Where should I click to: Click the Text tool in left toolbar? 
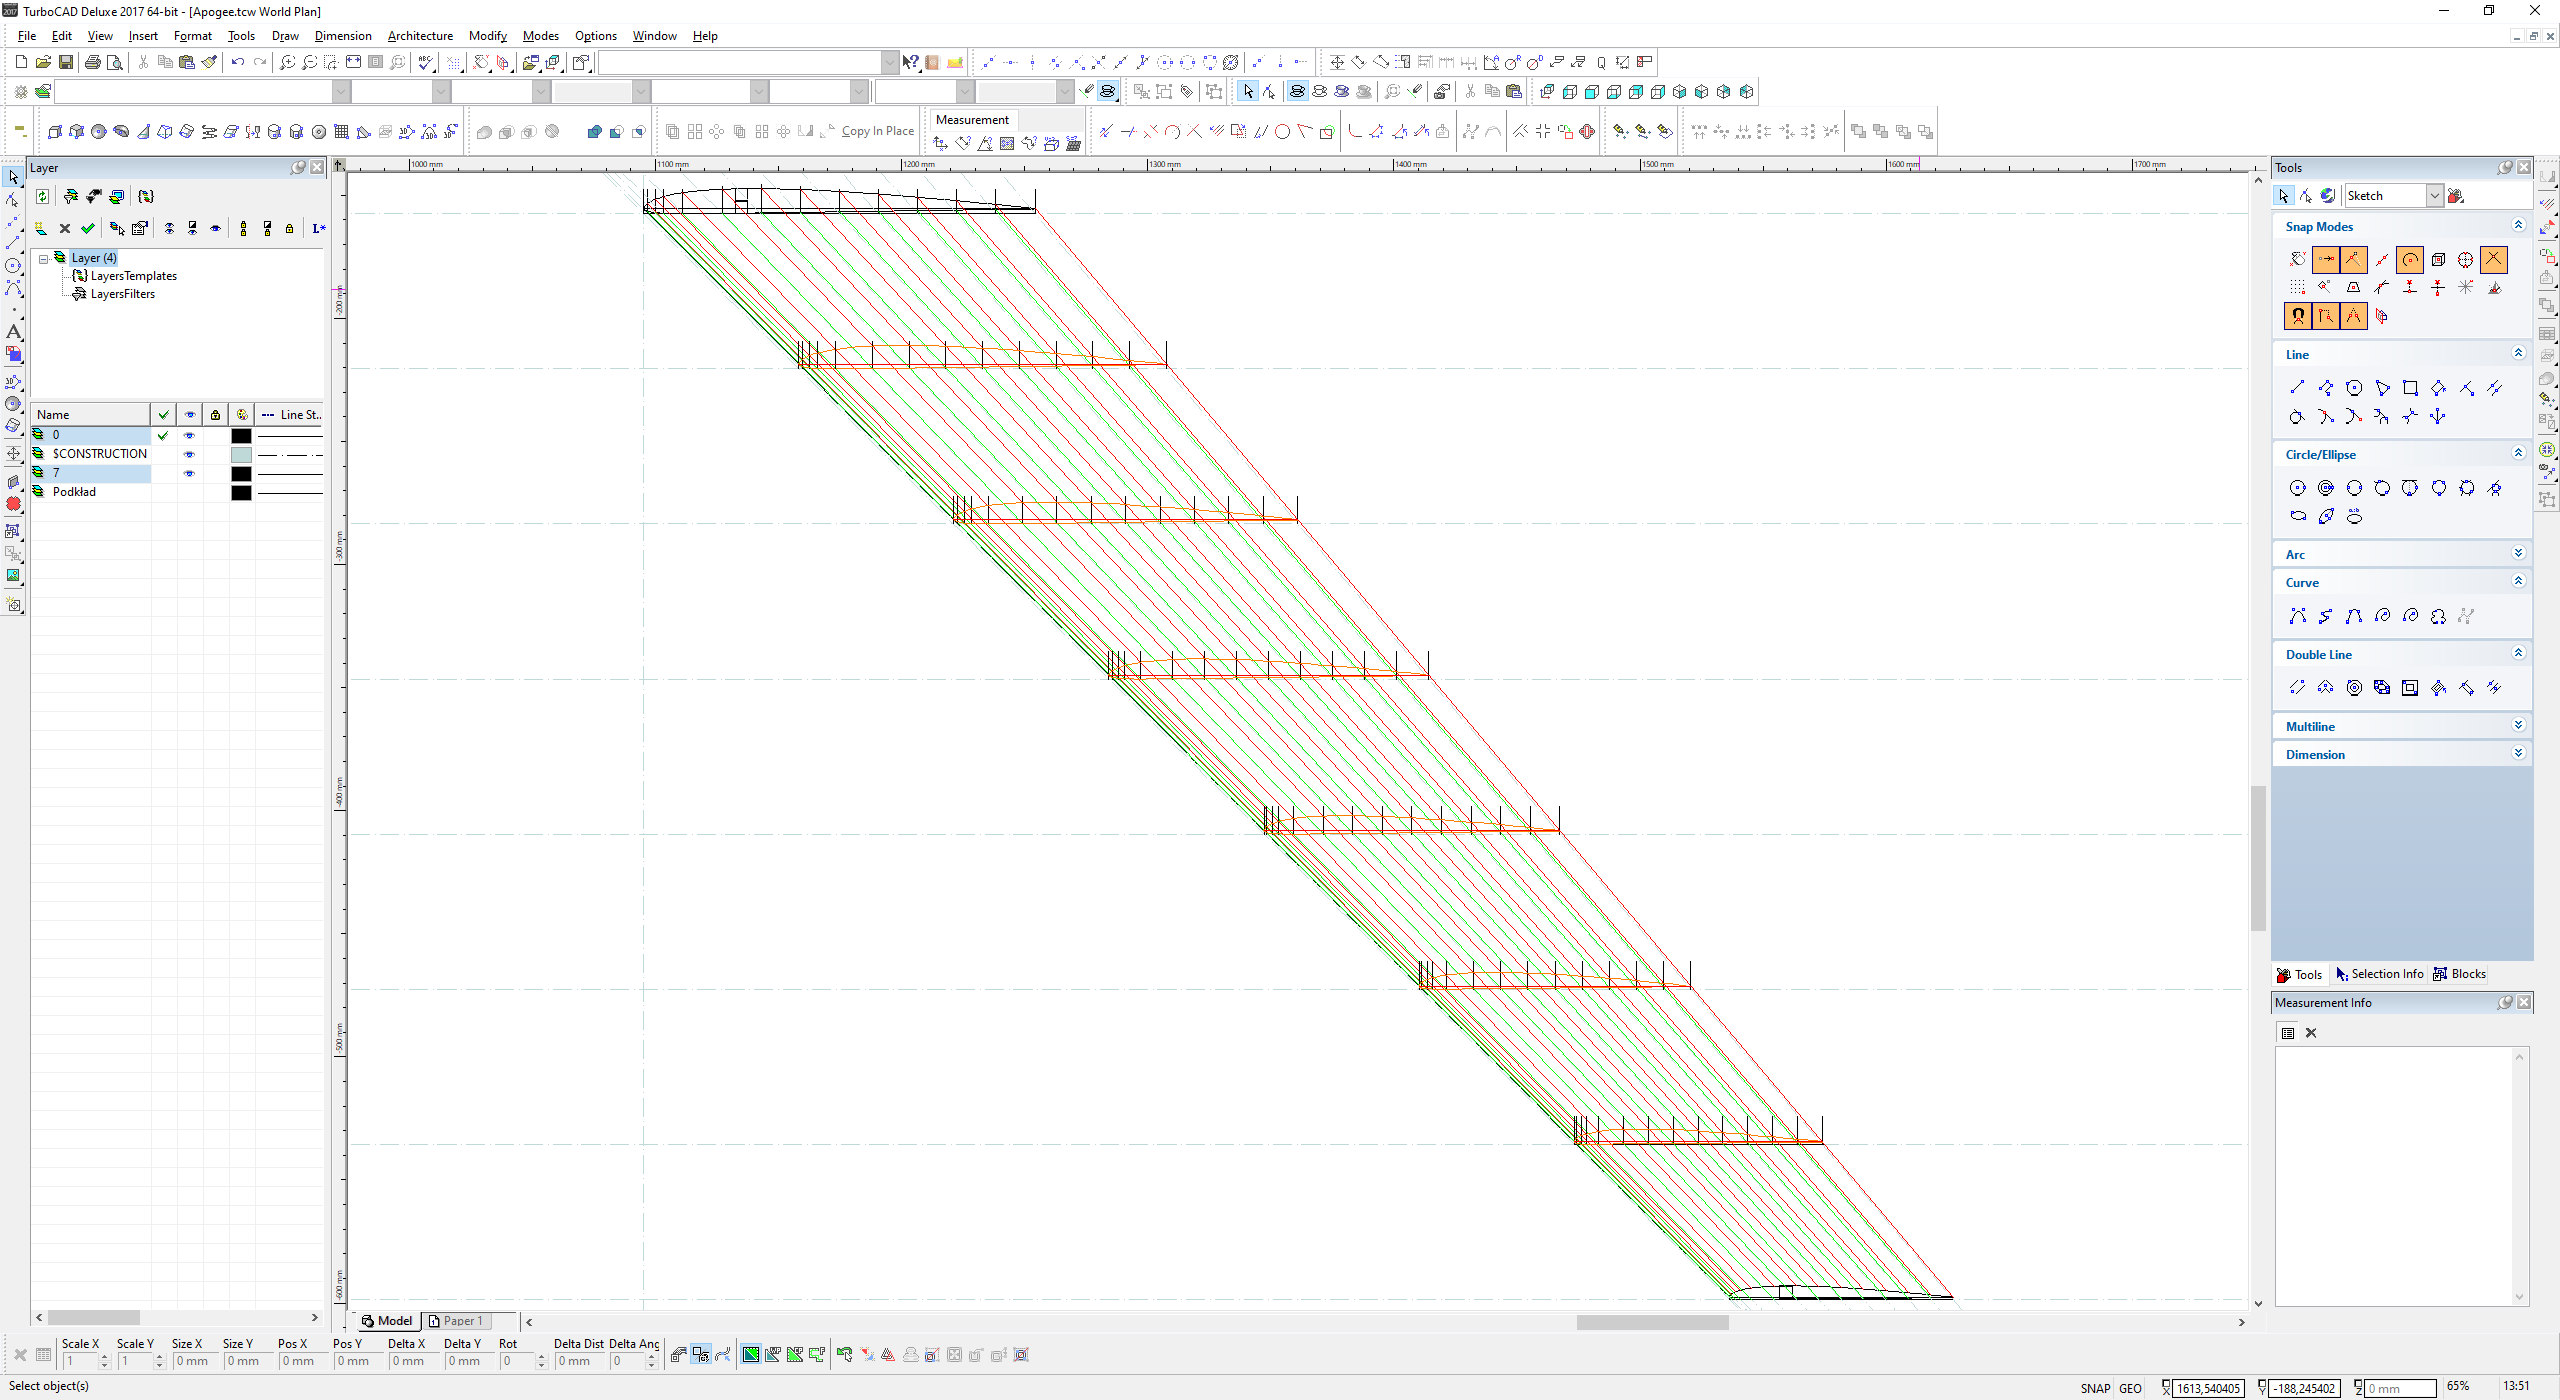(x=13, y=331)
